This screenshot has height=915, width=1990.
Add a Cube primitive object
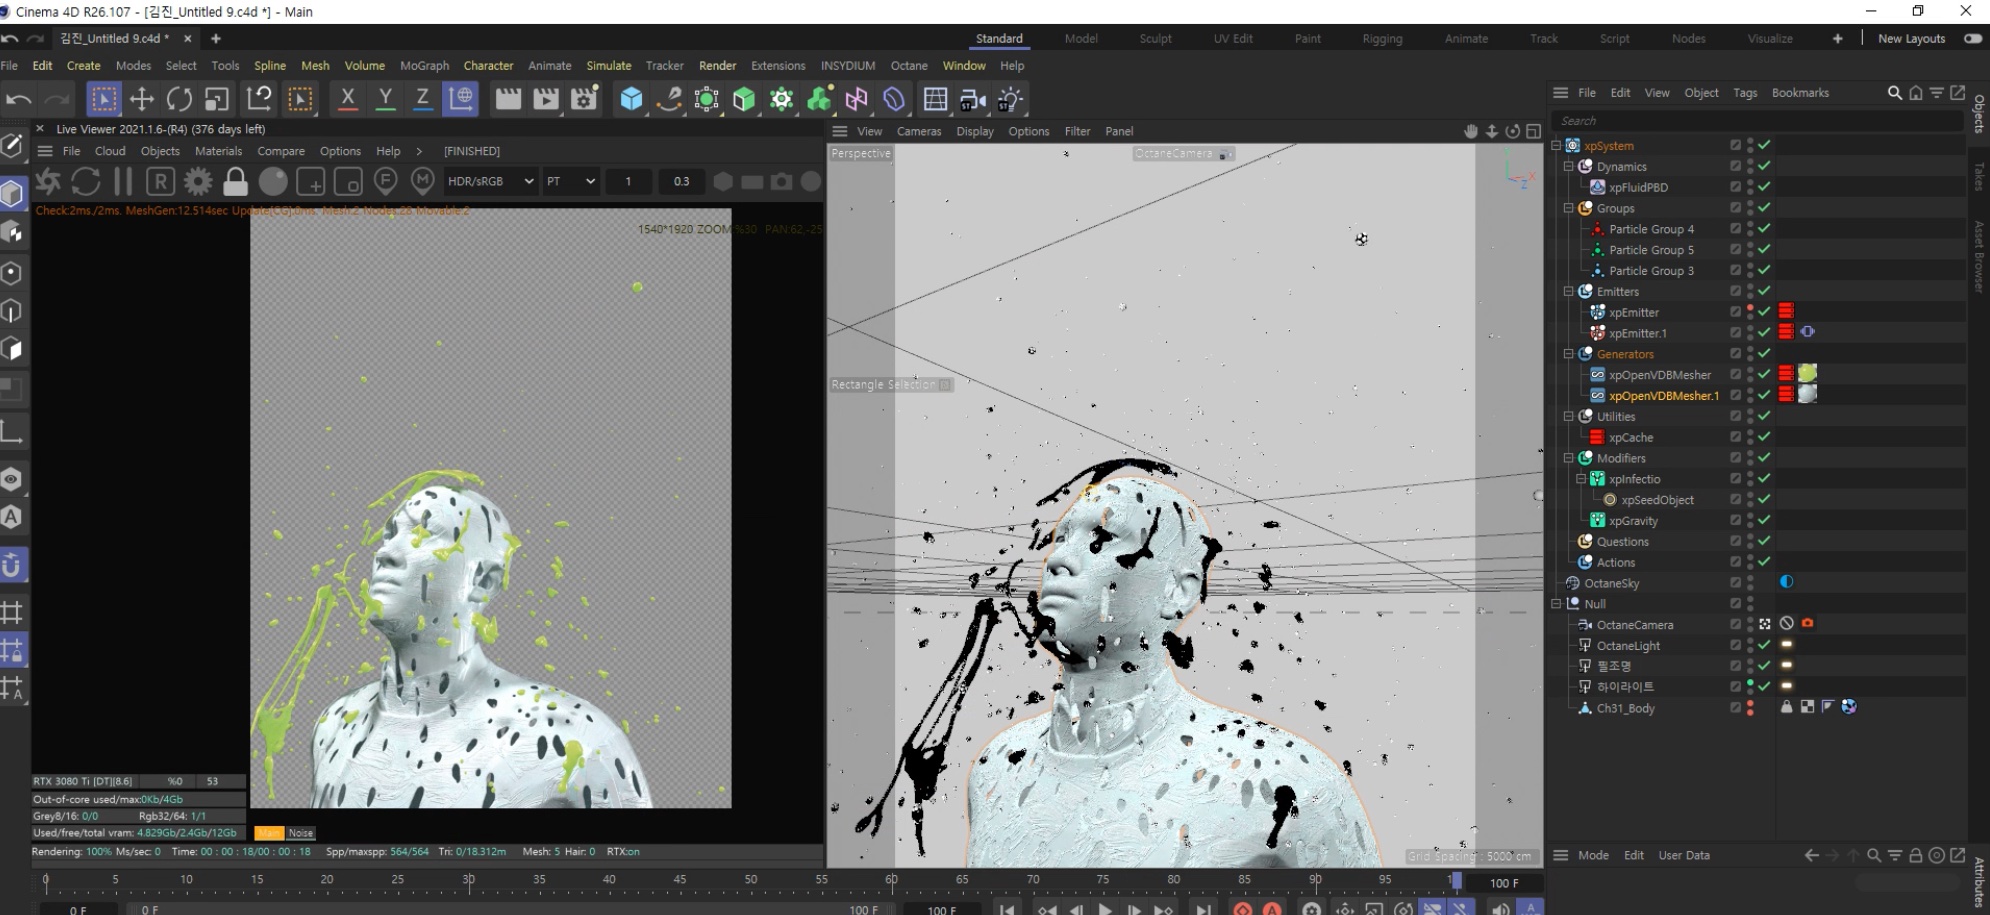(631, 99)
